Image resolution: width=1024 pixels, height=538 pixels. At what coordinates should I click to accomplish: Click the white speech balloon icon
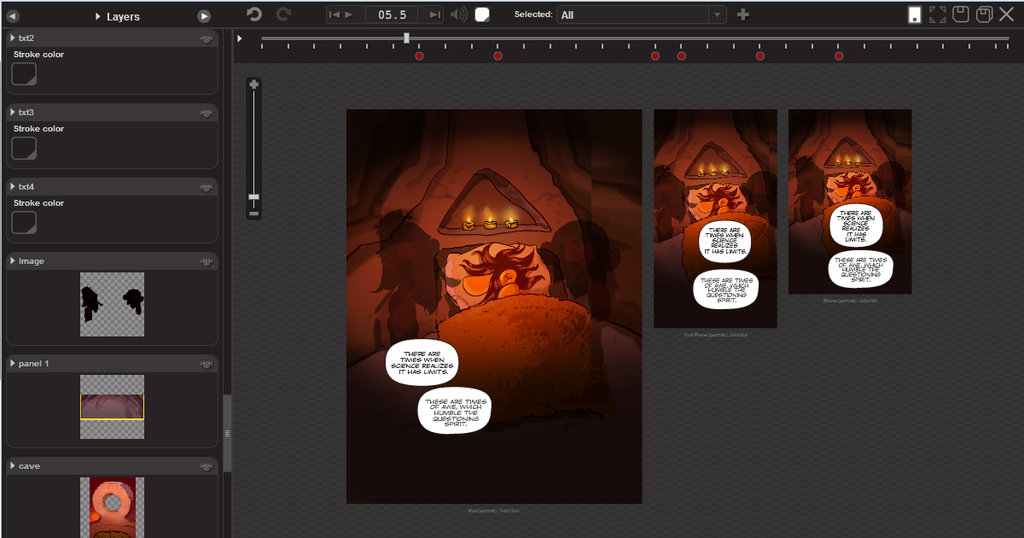[482, 14]
